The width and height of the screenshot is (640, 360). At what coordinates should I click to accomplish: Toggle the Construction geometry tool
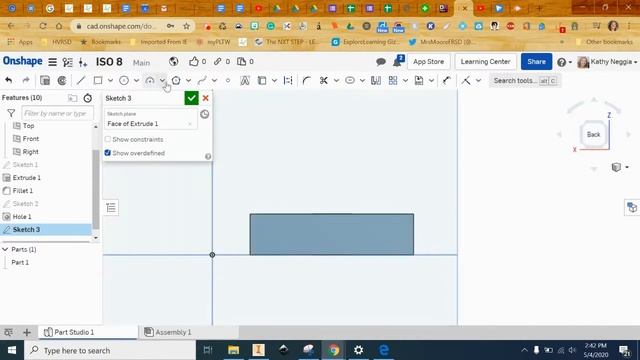click(x=288, y=80)
